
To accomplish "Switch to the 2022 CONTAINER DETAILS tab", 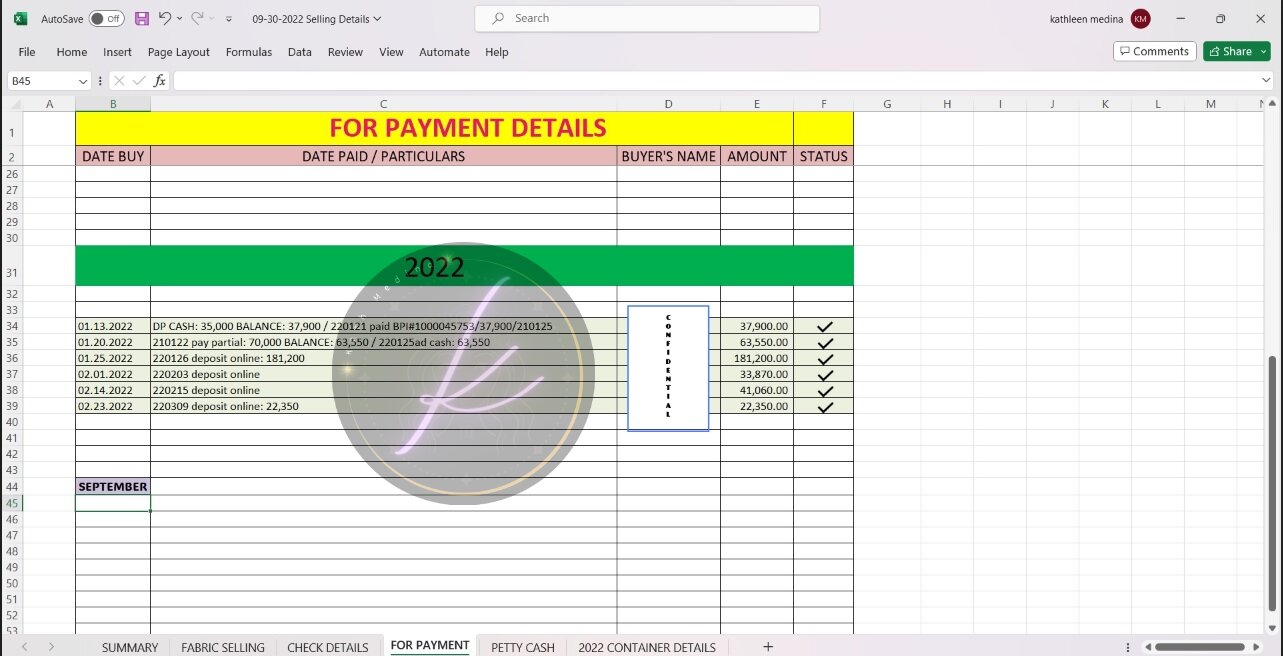I will click(x=647, y=647).
